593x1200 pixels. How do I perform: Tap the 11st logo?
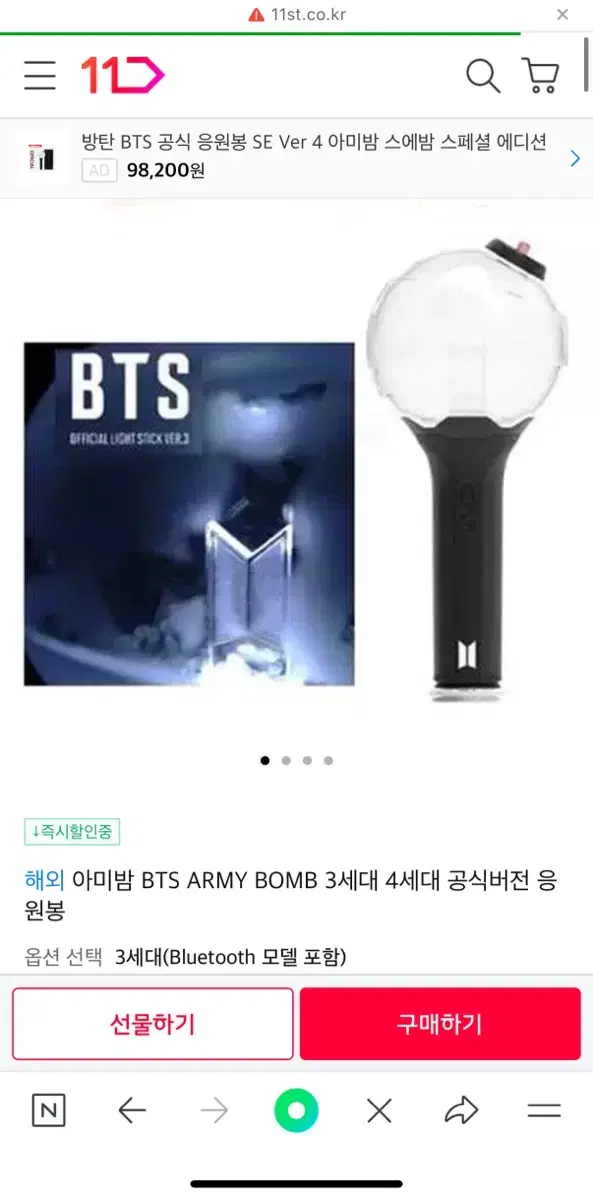(x=122, y=75)
